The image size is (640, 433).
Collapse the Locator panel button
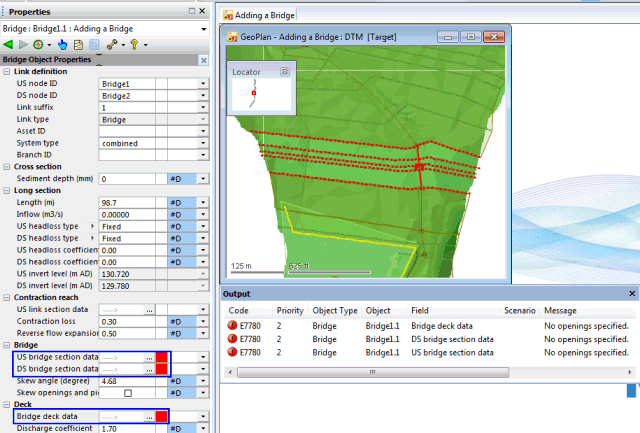[285, 71]
